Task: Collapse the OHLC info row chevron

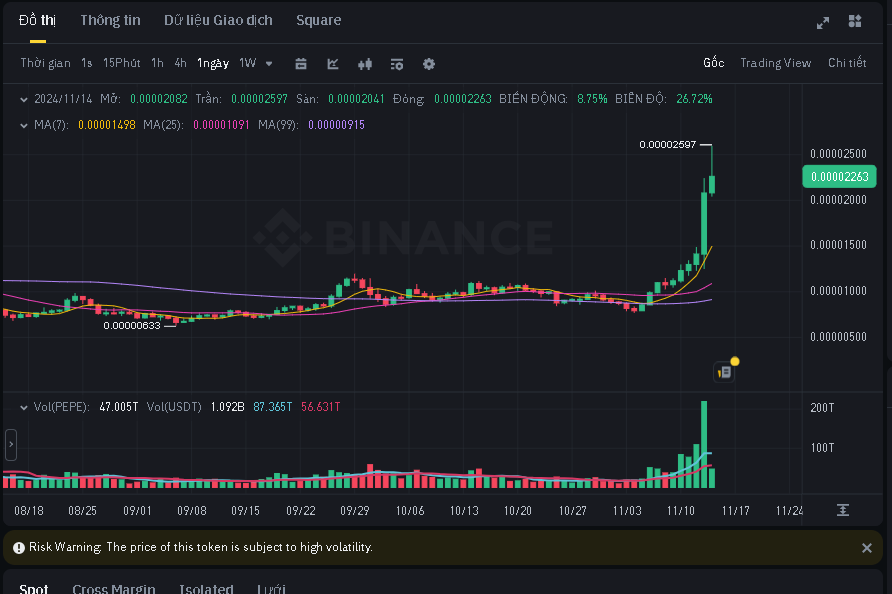Action: click(23, 100)
